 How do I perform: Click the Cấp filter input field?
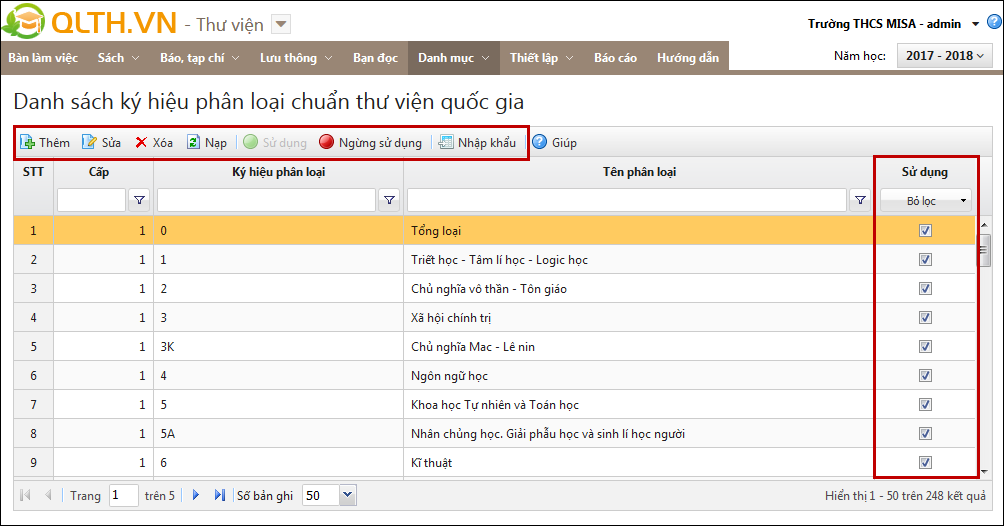[92, 200]
